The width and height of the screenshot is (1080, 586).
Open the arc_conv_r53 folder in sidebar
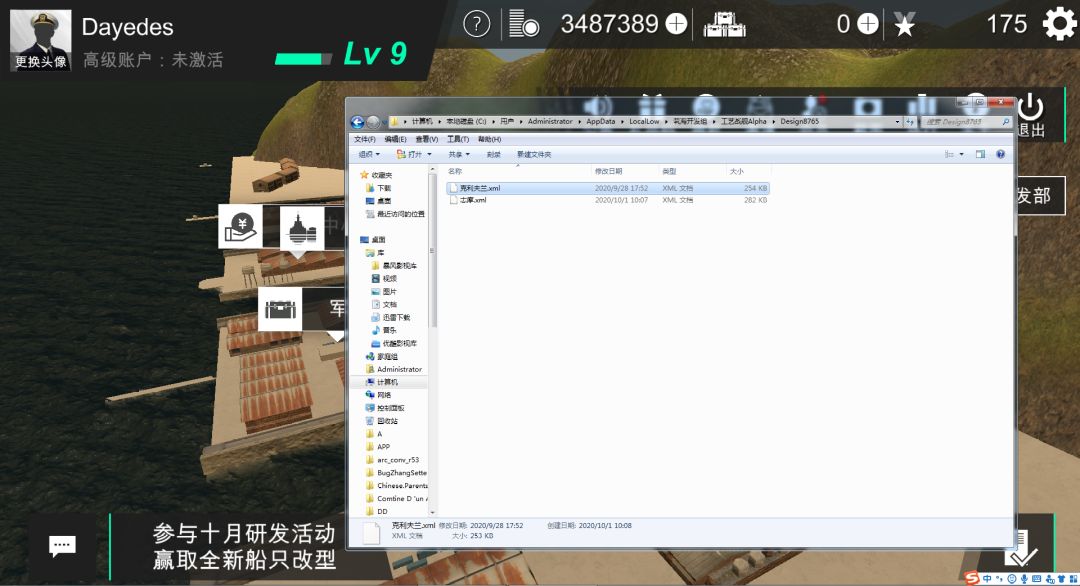[x=393, y=460]
